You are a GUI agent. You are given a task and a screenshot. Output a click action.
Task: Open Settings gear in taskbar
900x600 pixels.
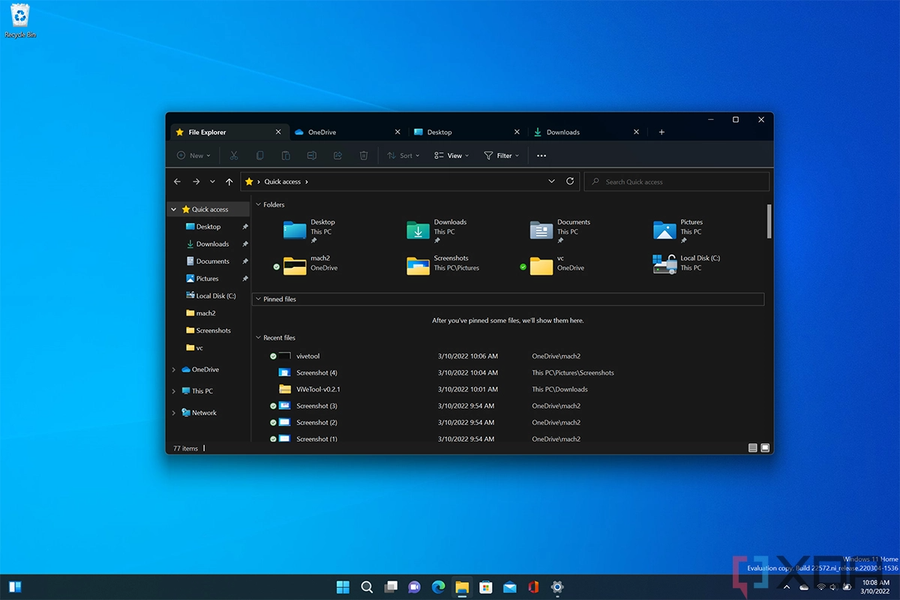(557, 587)
